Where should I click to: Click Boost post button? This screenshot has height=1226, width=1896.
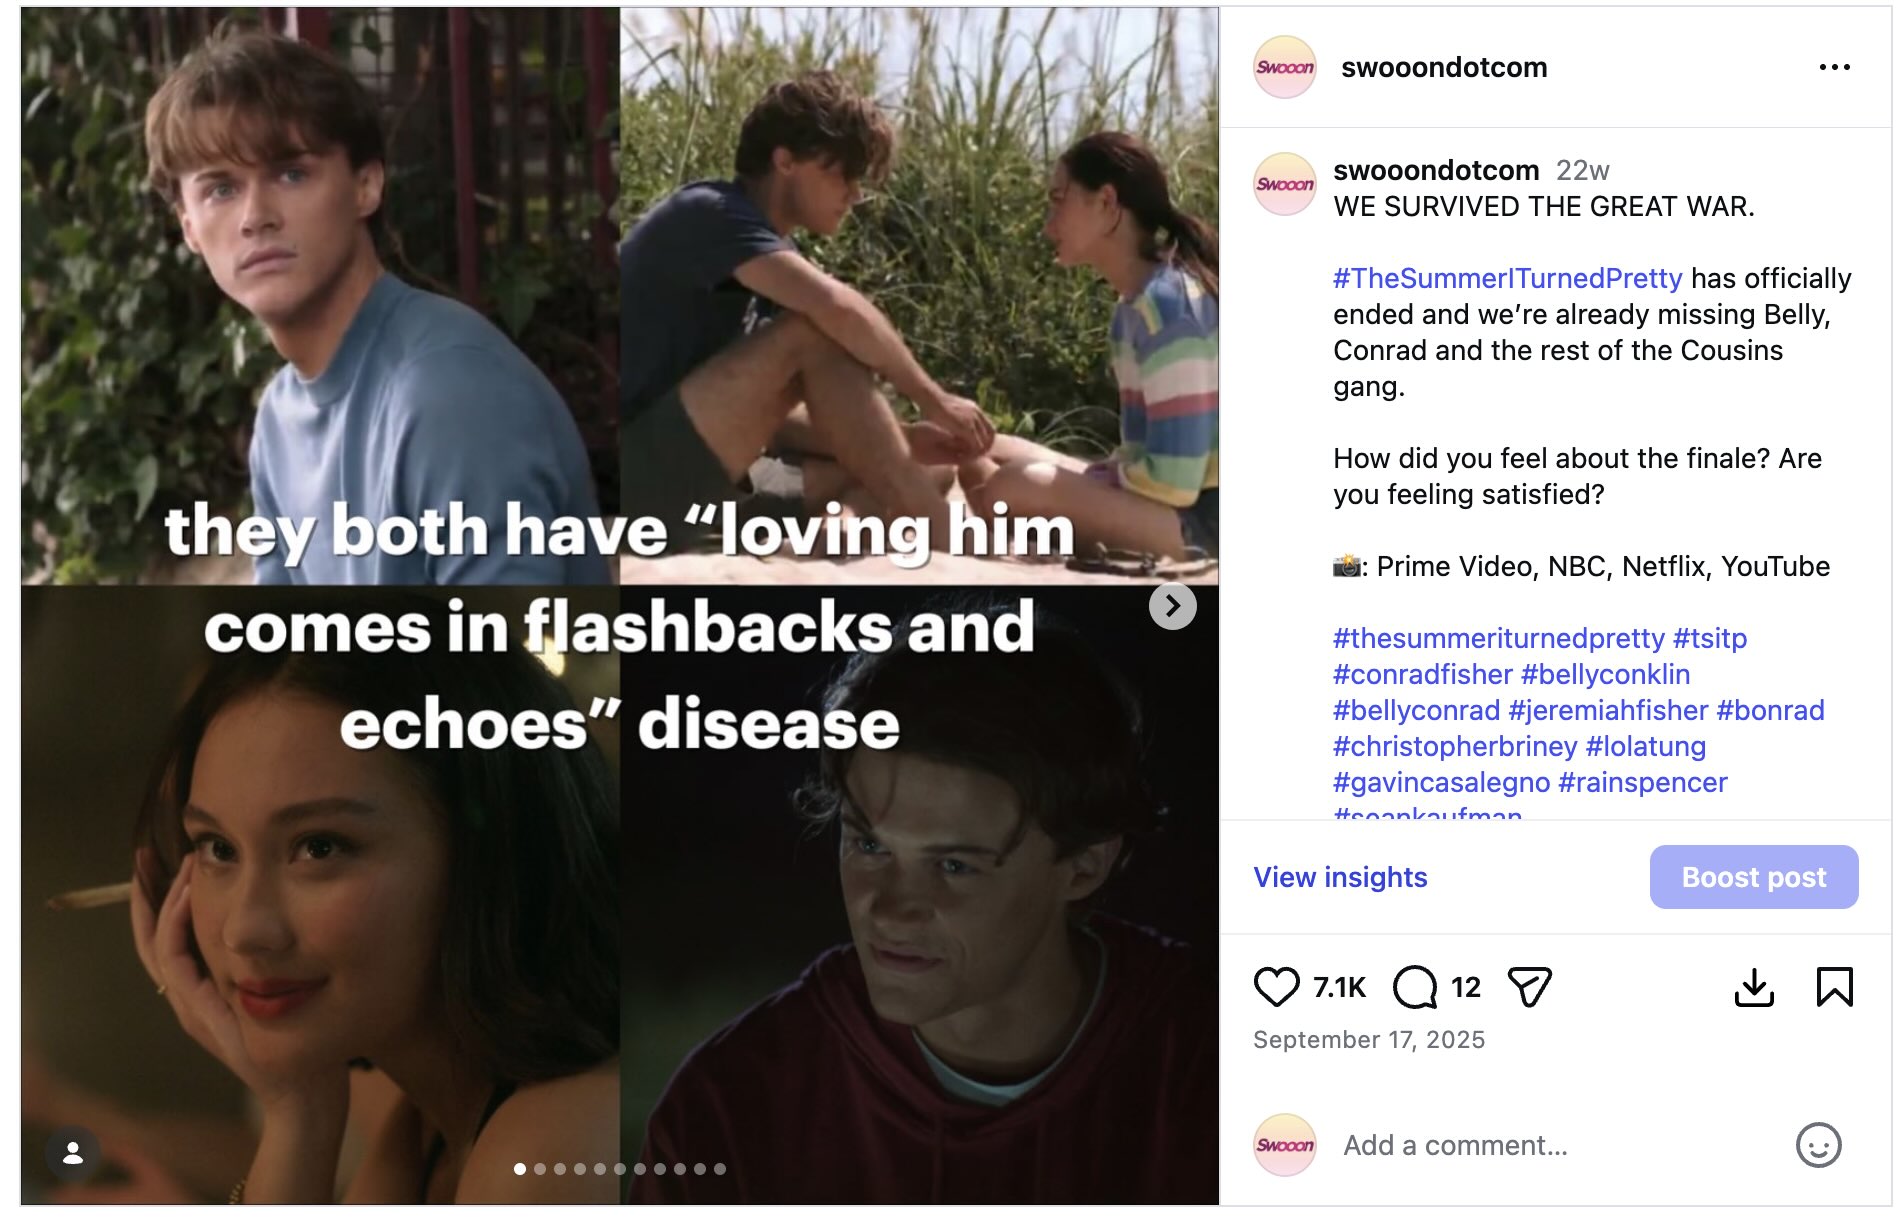[x=1754, y=877]
